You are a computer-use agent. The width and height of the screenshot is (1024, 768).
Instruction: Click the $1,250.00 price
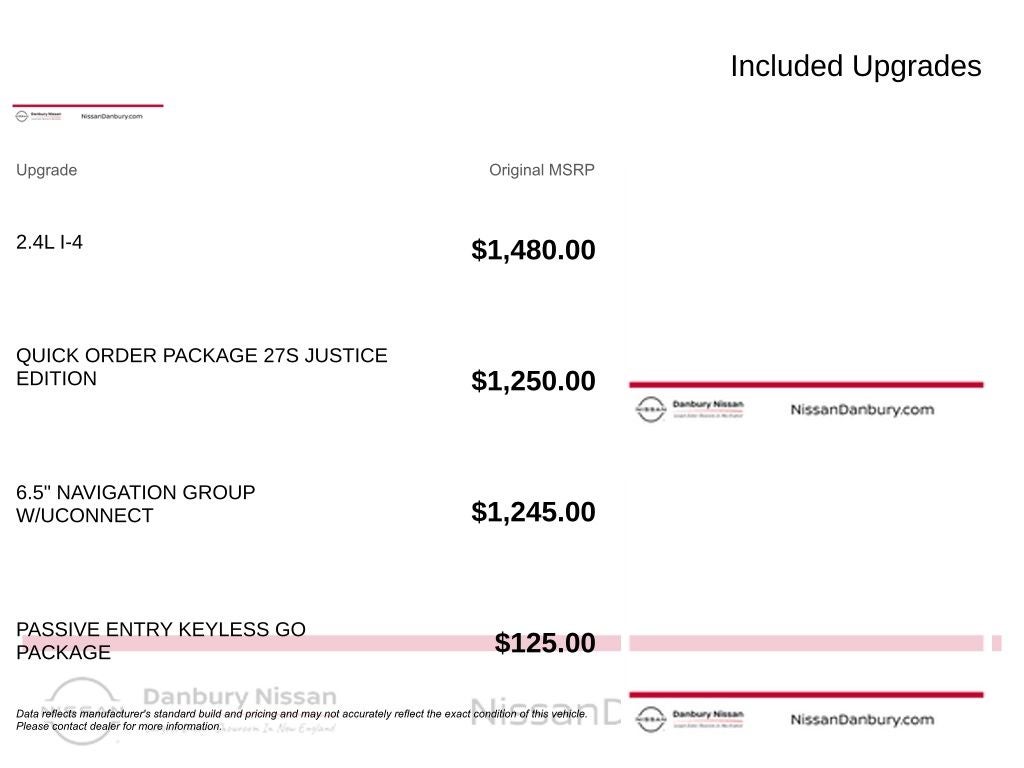[533, 381]
